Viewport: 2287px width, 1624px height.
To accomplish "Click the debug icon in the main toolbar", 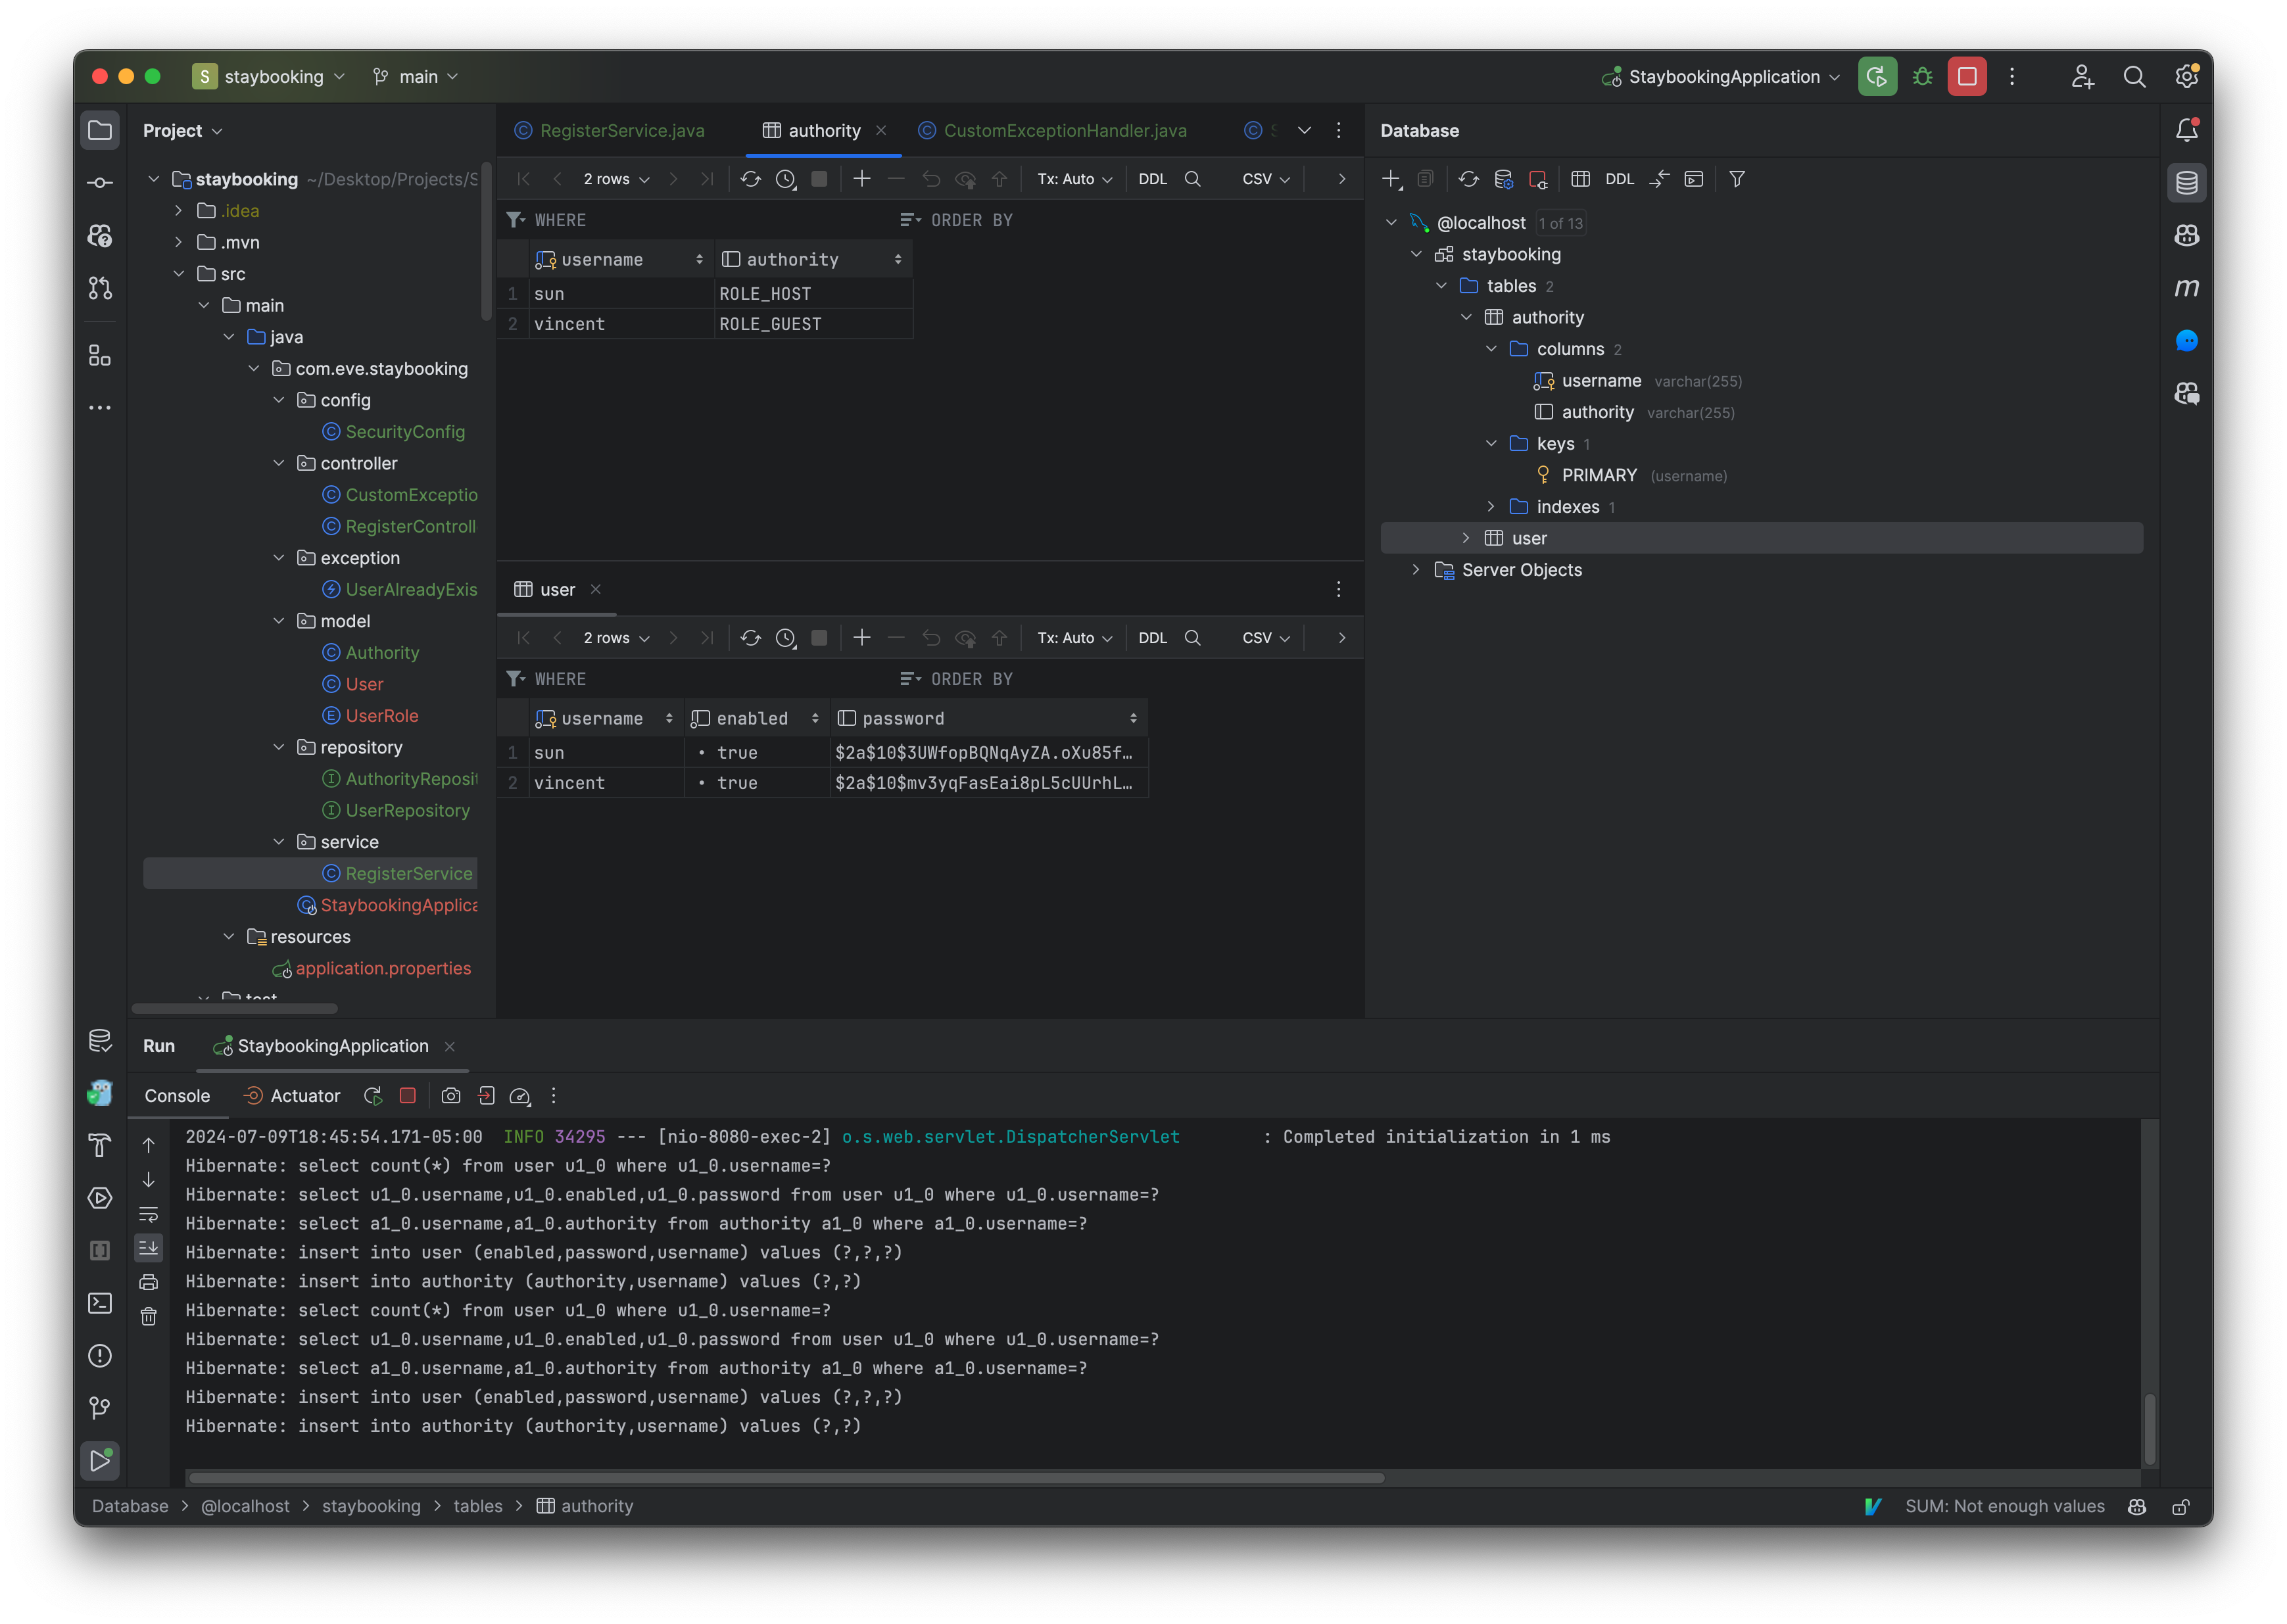I will (x=1922, y=76).
